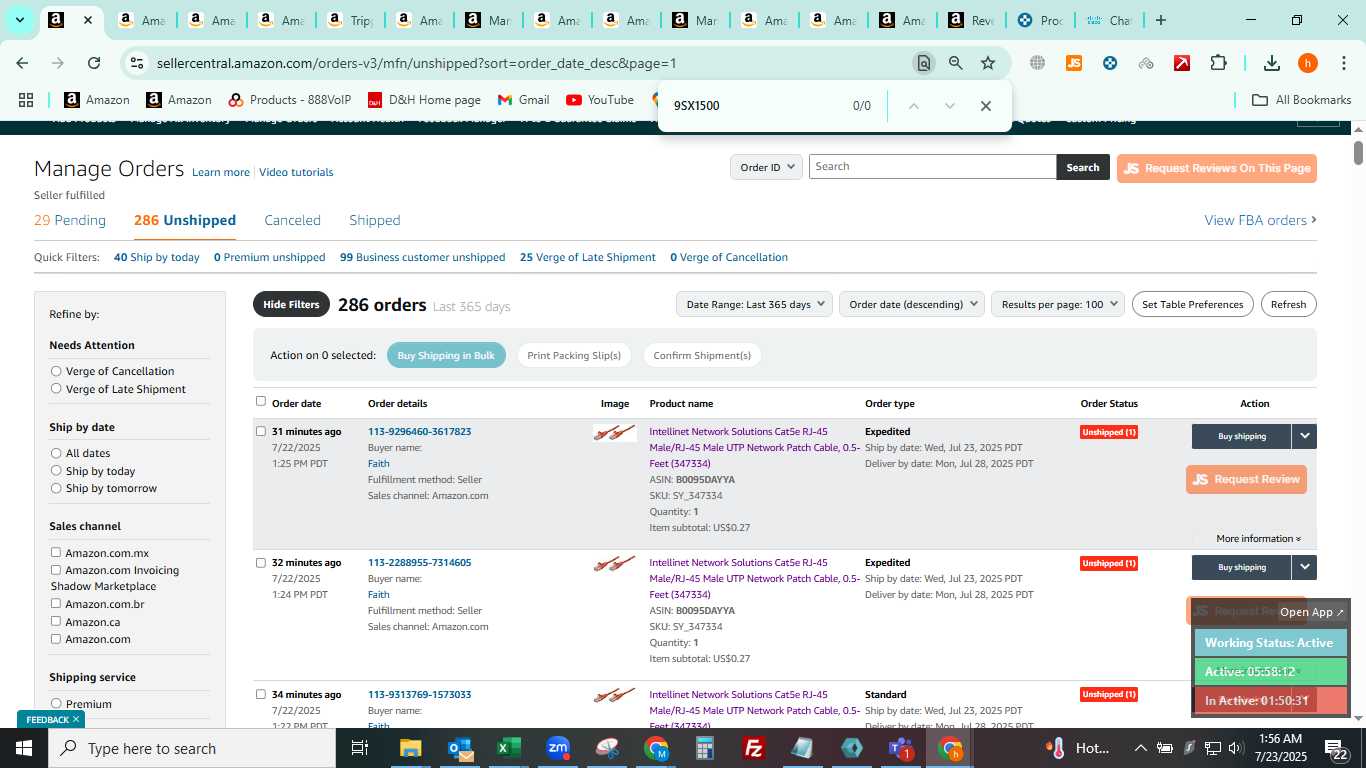Open the D&H Home page bookmark
This screenshot has width=1366, height=768.
[424, 100]
